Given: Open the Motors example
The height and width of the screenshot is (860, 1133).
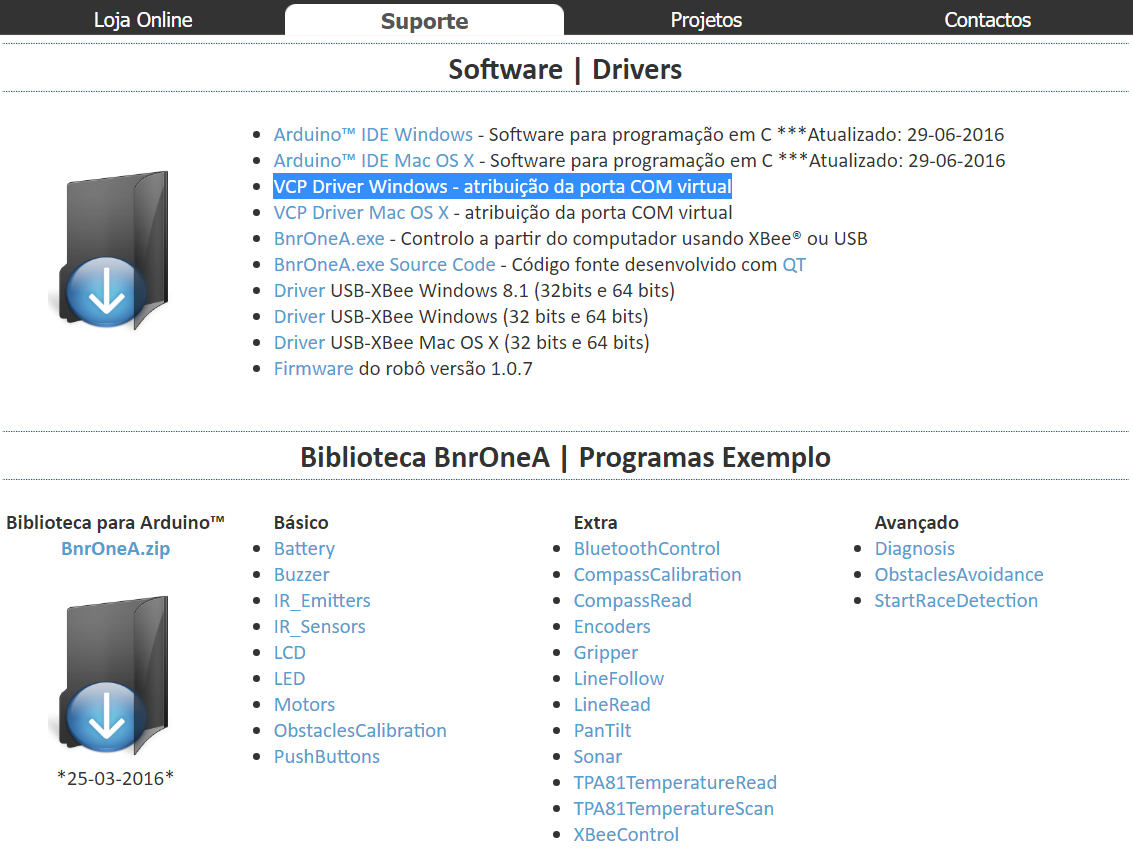Looking at the screenshot, I should click(304, 705).
